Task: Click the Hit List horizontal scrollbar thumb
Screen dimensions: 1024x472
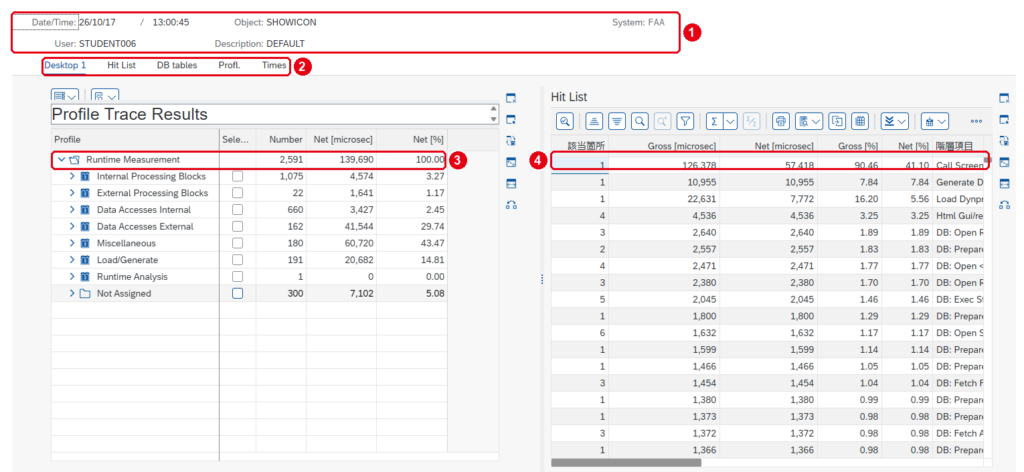Action: point(626,462)
